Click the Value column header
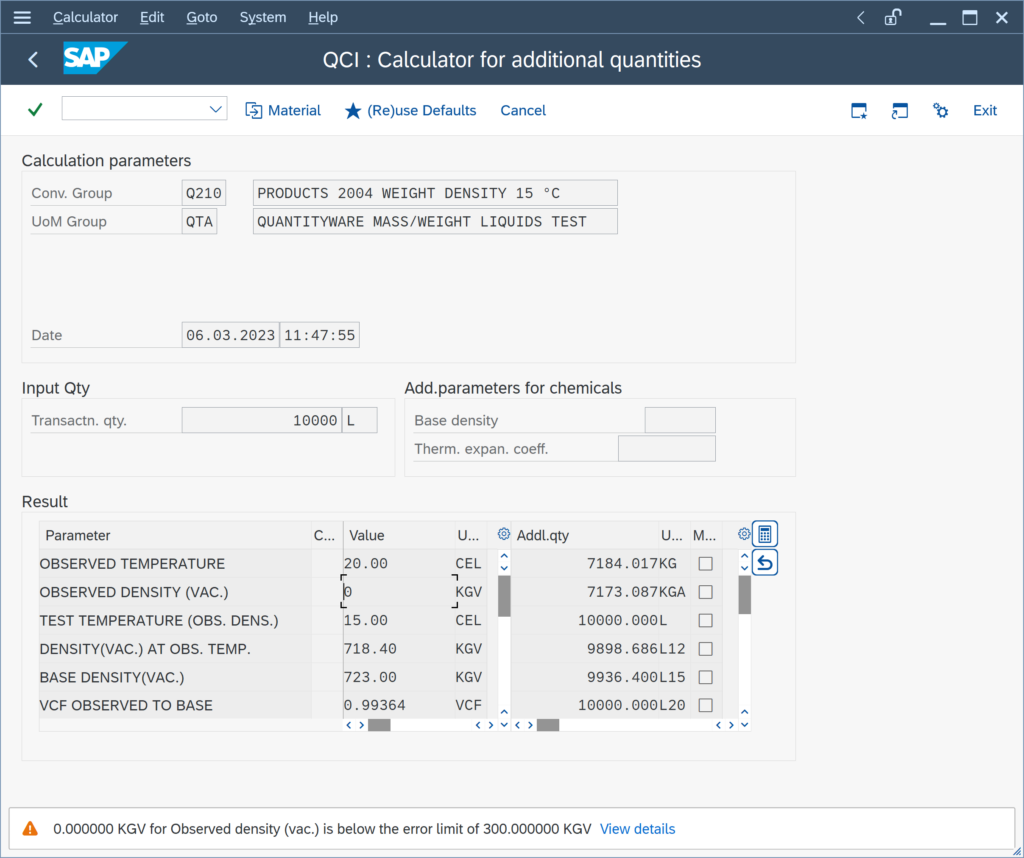Viewport: 1024px width, 858px height. 398,535
